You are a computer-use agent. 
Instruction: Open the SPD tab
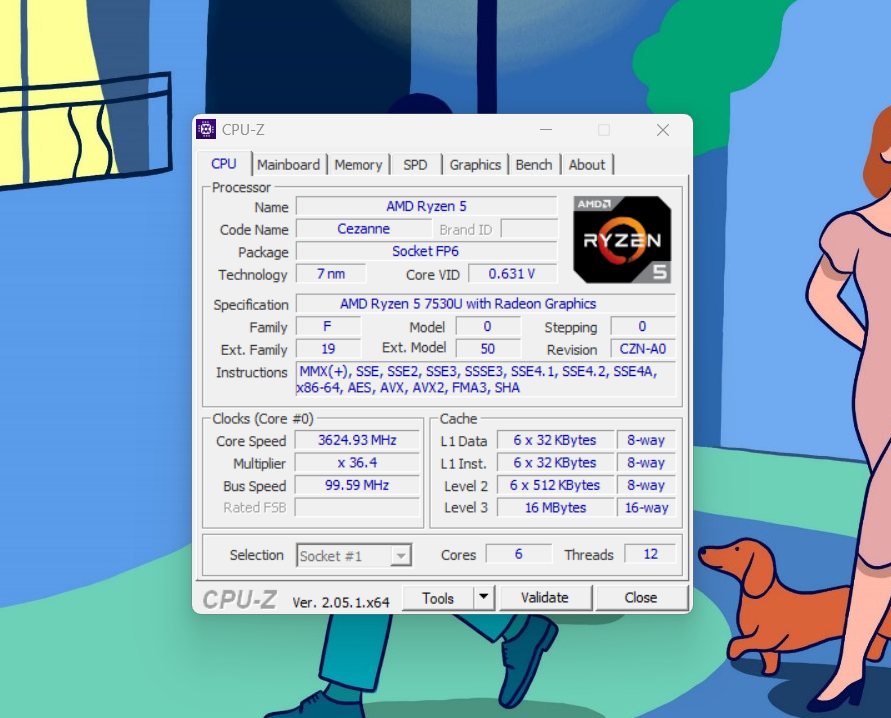coord(415,165)
